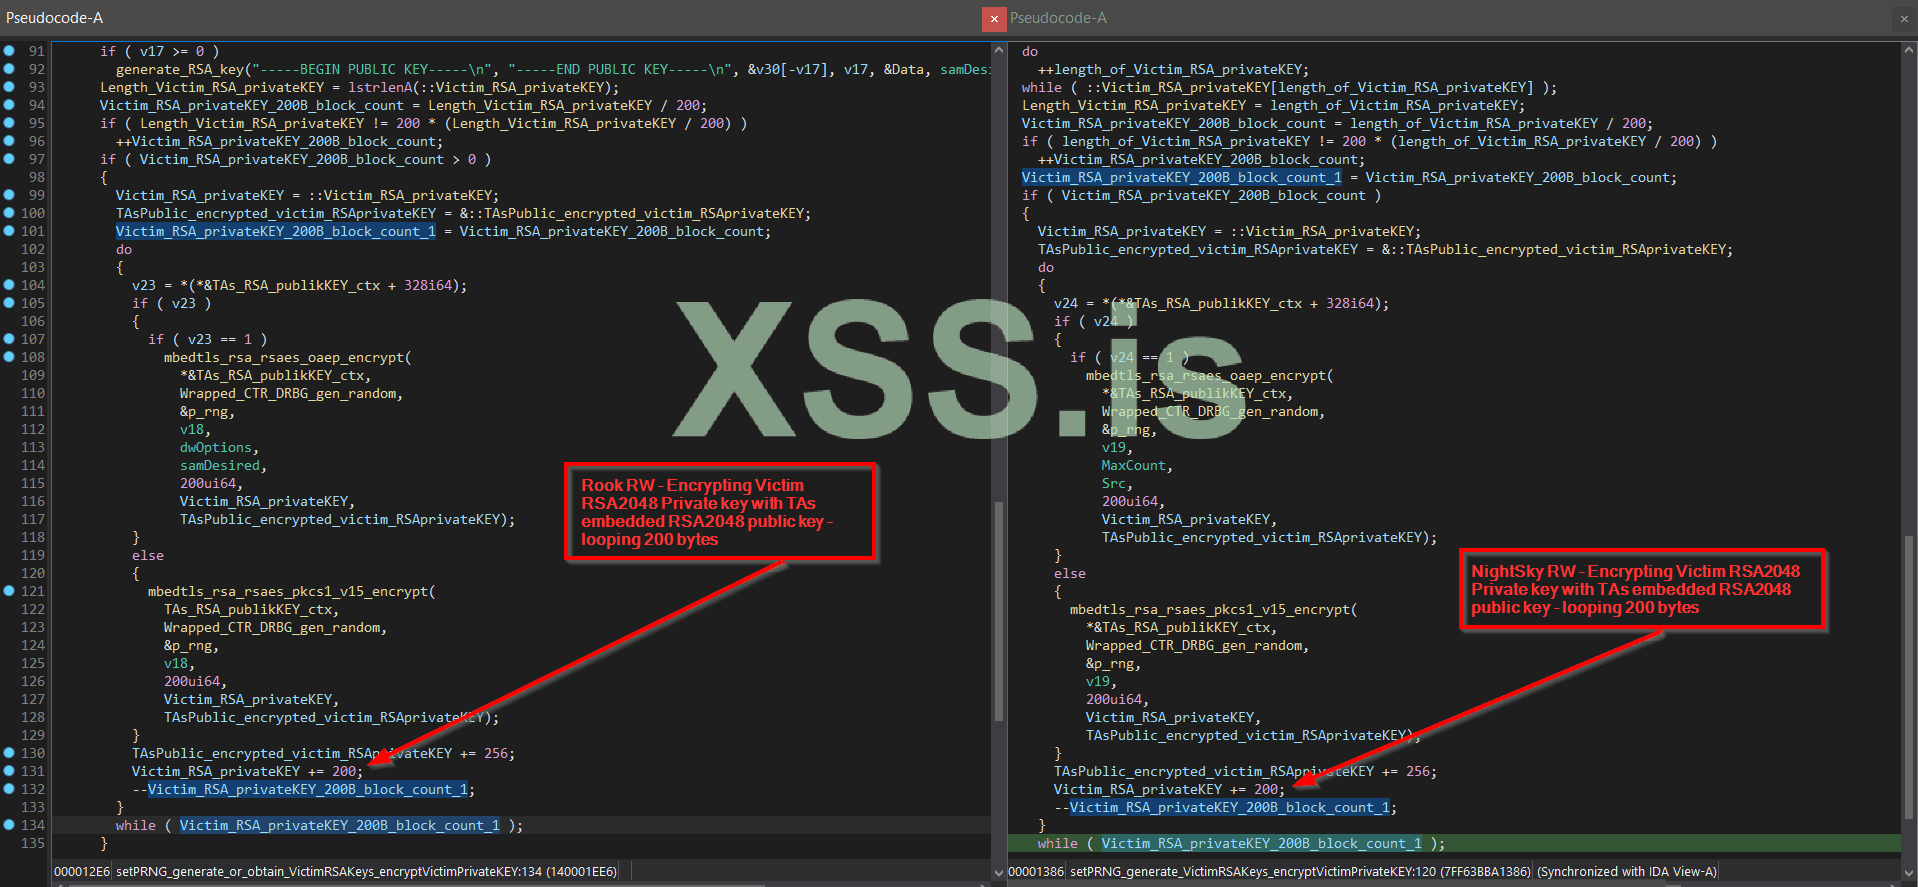Click address 00001386 in right status bar

click(1036, 872)
